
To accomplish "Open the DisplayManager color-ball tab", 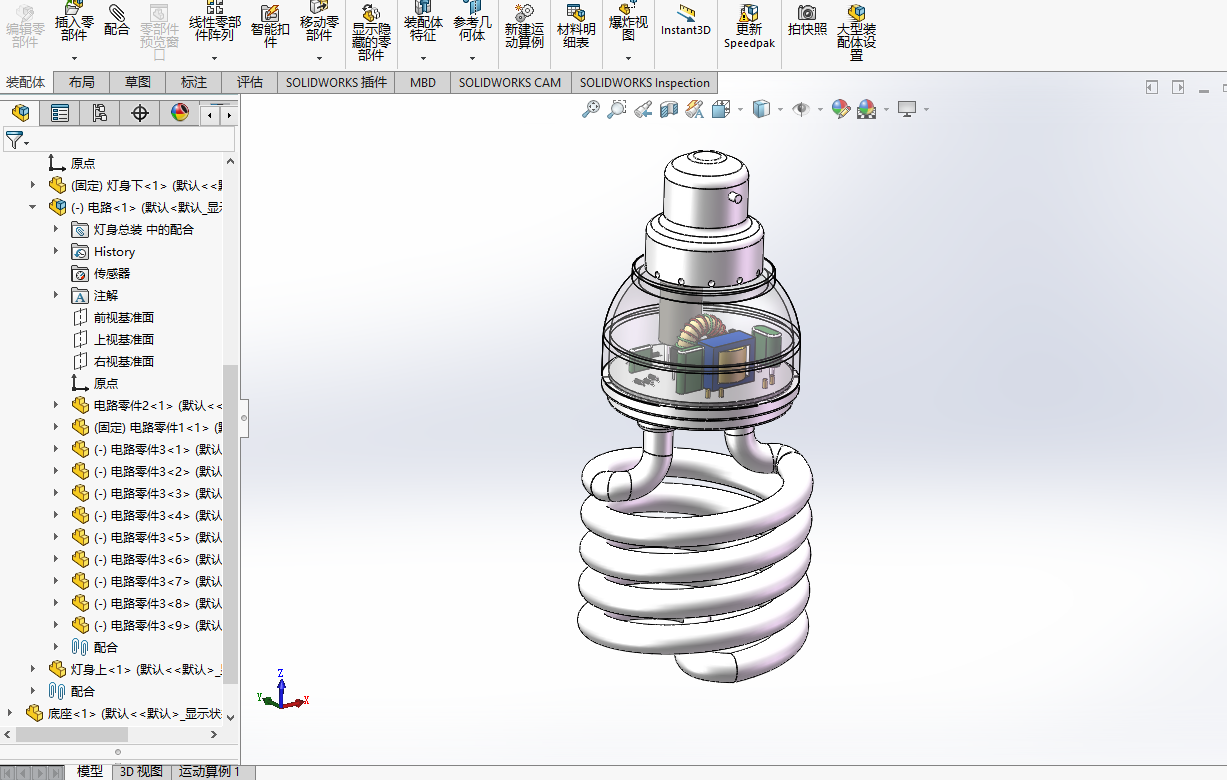I will (180, 113).
